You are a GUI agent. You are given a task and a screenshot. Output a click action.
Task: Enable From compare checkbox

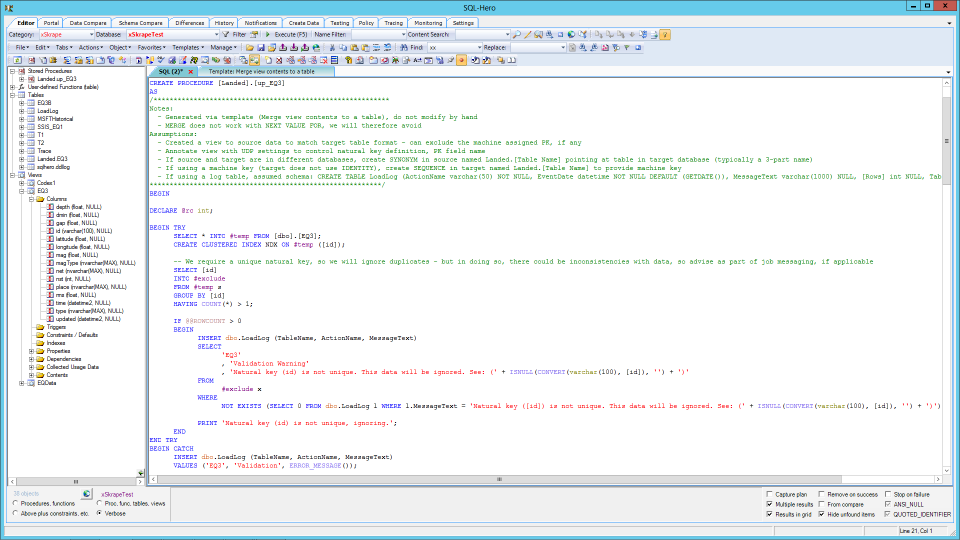[x=822, y=504]
